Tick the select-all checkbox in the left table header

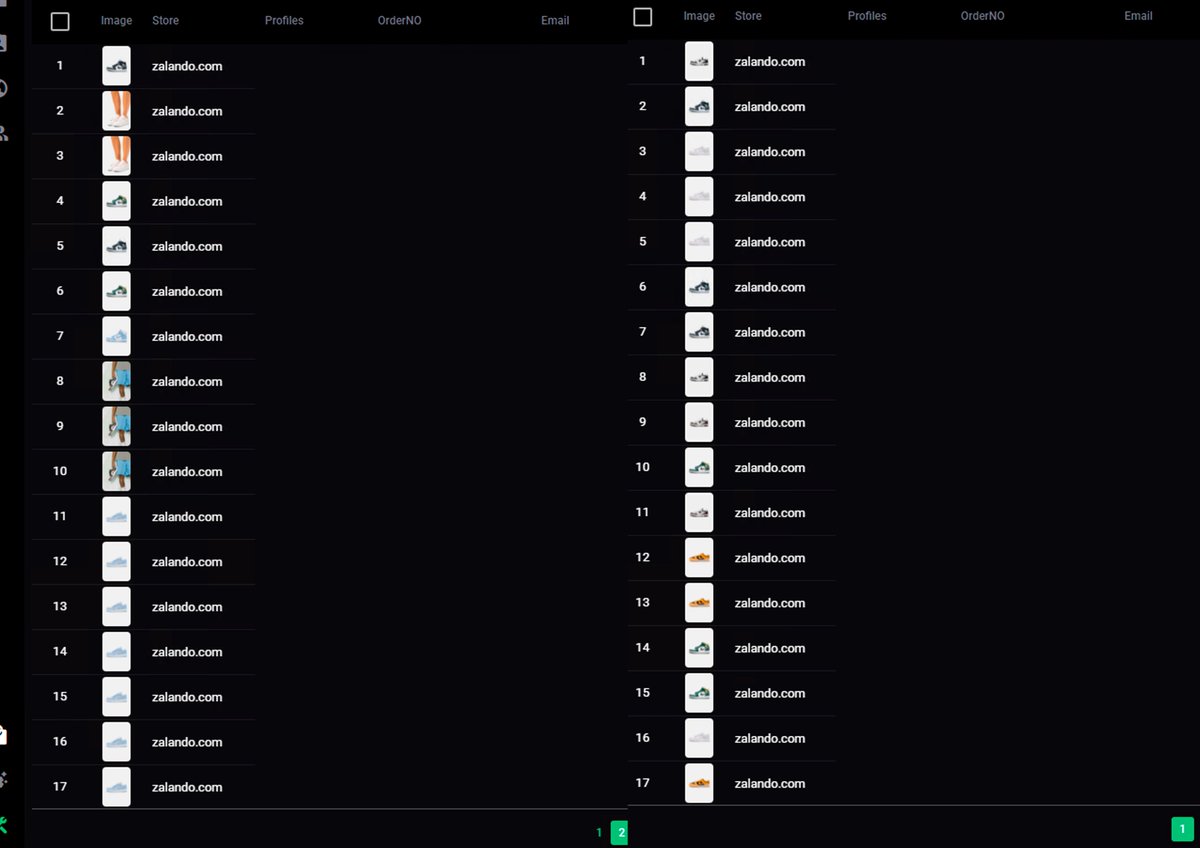click(60, 21)
